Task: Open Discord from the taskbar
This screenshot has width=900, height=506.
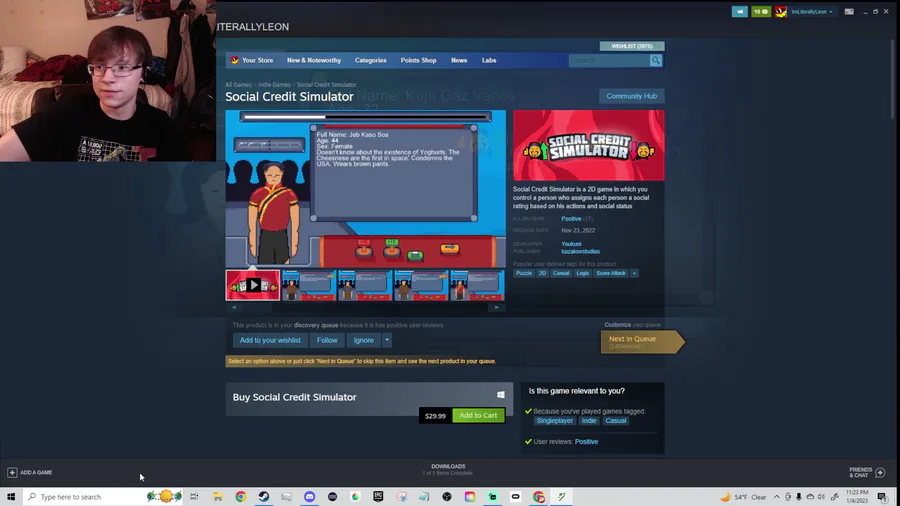Action: tap(309, 497)
